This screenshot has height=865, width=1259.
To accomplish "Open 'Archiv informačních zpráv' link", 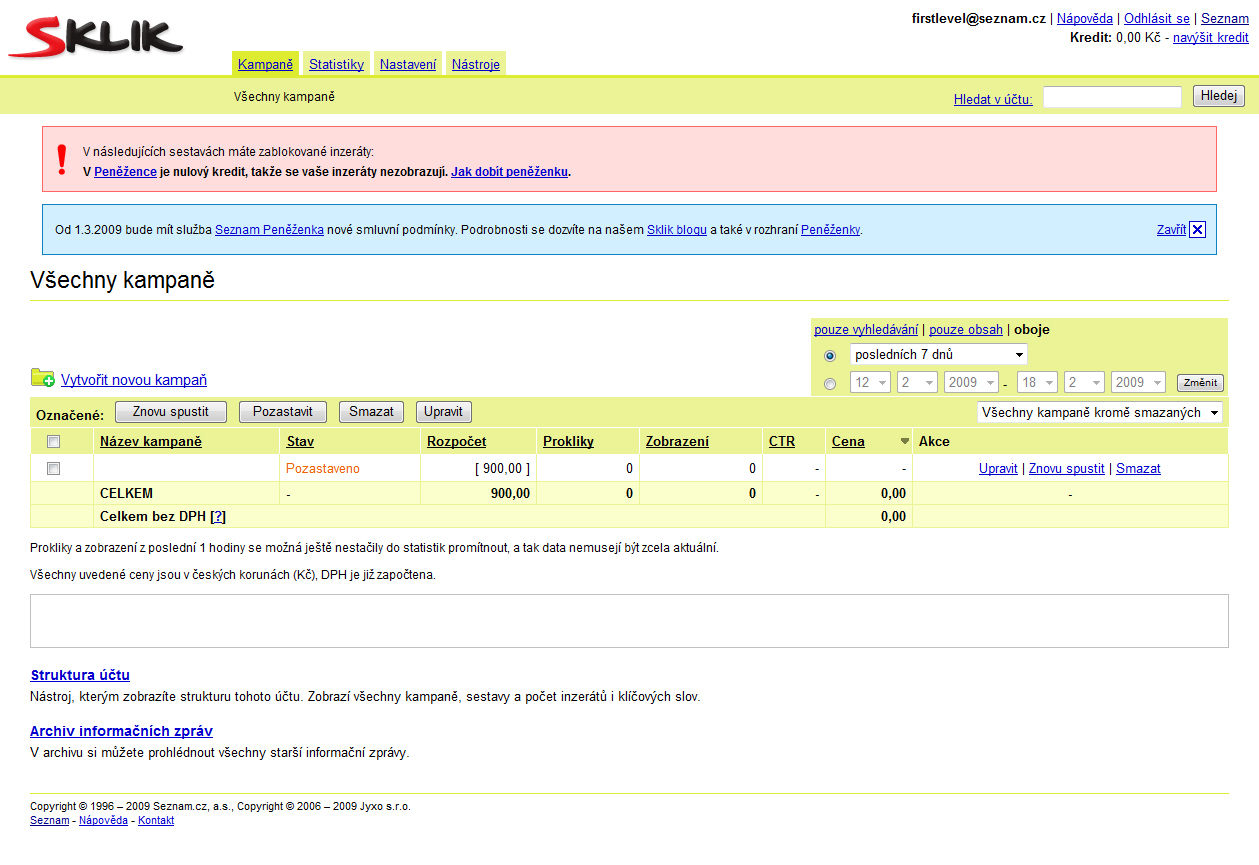I will click(121, 731).
